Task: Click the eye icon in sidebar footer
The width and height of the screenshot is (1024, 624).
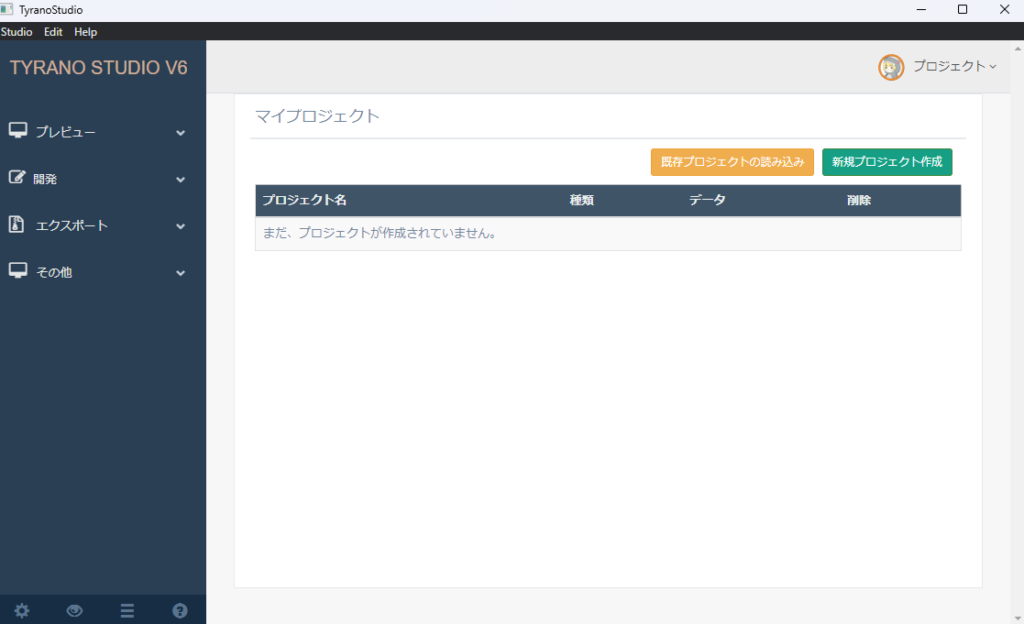Action: (75, 611)
